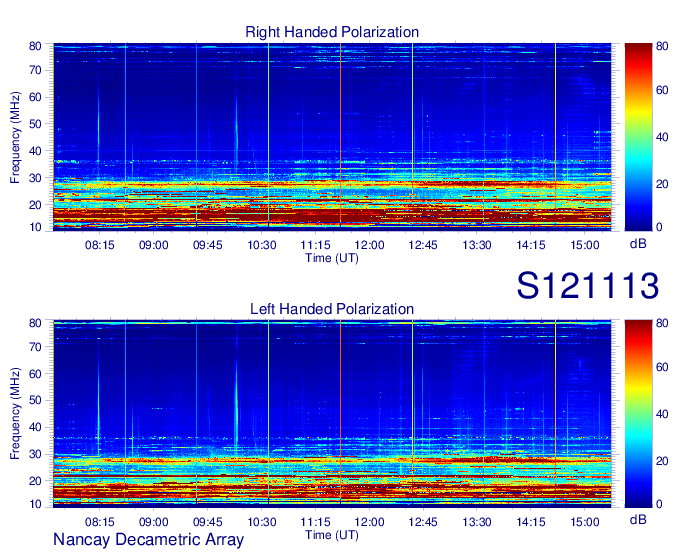
Task: Click the Left Handed Polarization title
Action: click(x=332, y=309)
